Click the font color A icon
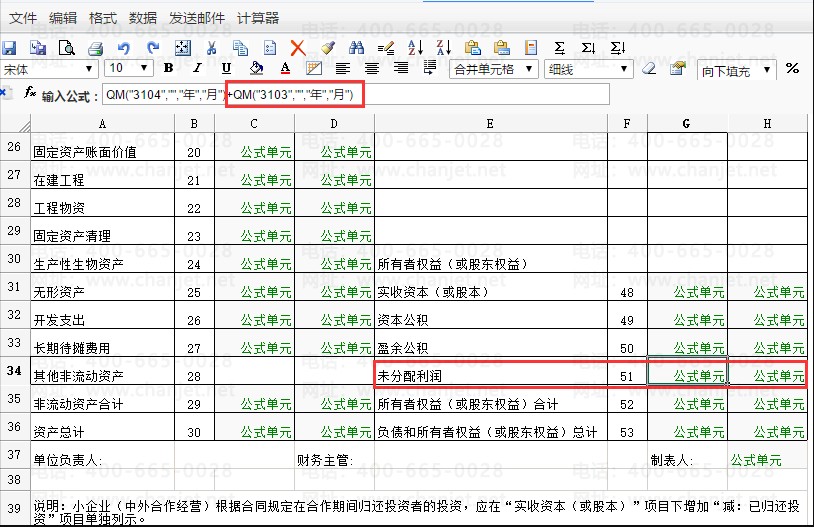 coord(285,68)
